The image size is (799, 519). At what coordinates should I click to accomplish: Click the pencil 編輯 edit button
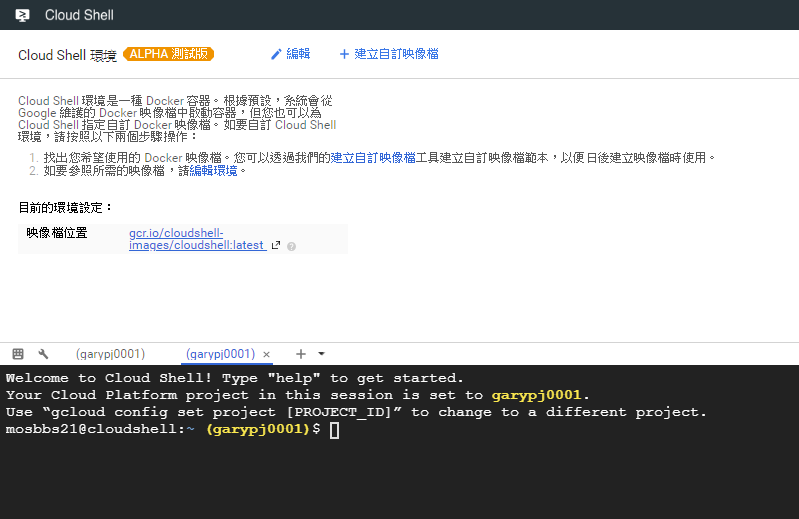[x=290, y=54]
